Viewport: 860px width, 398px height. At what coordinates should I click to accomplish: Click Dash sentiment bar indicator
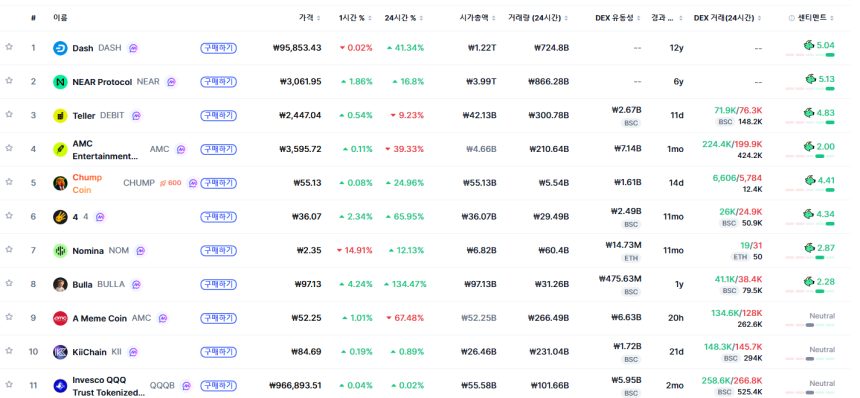click(x=810, y=55)
